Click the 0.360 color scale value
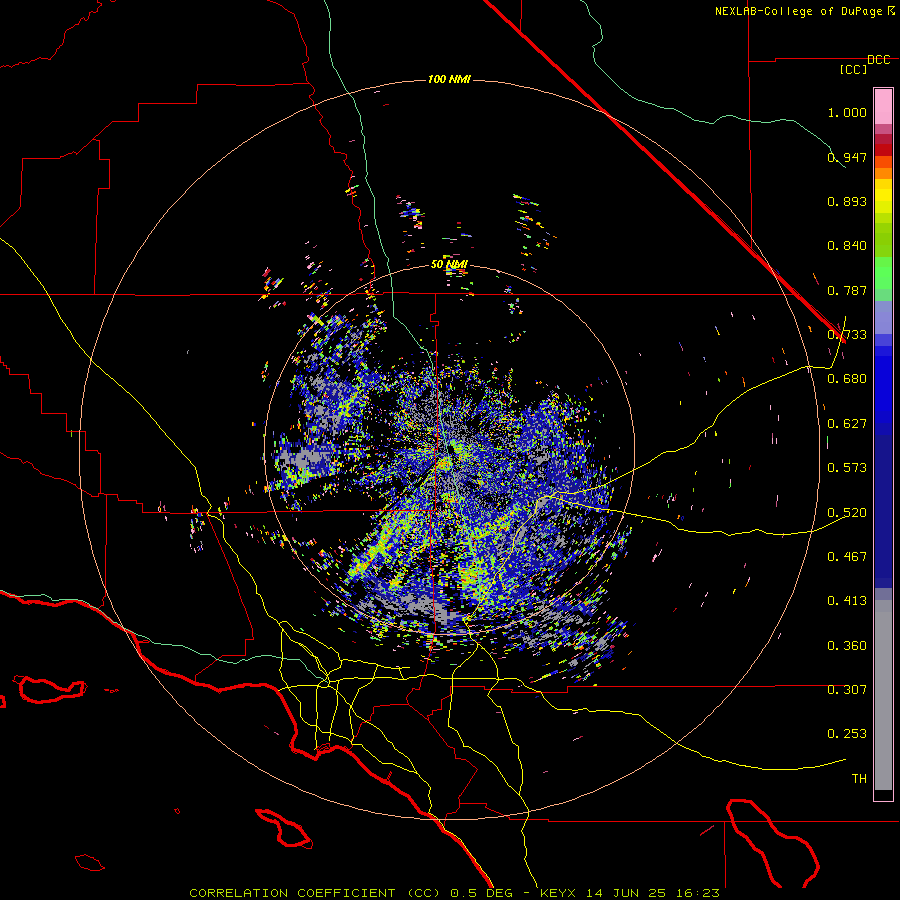 tap(847, 646)
